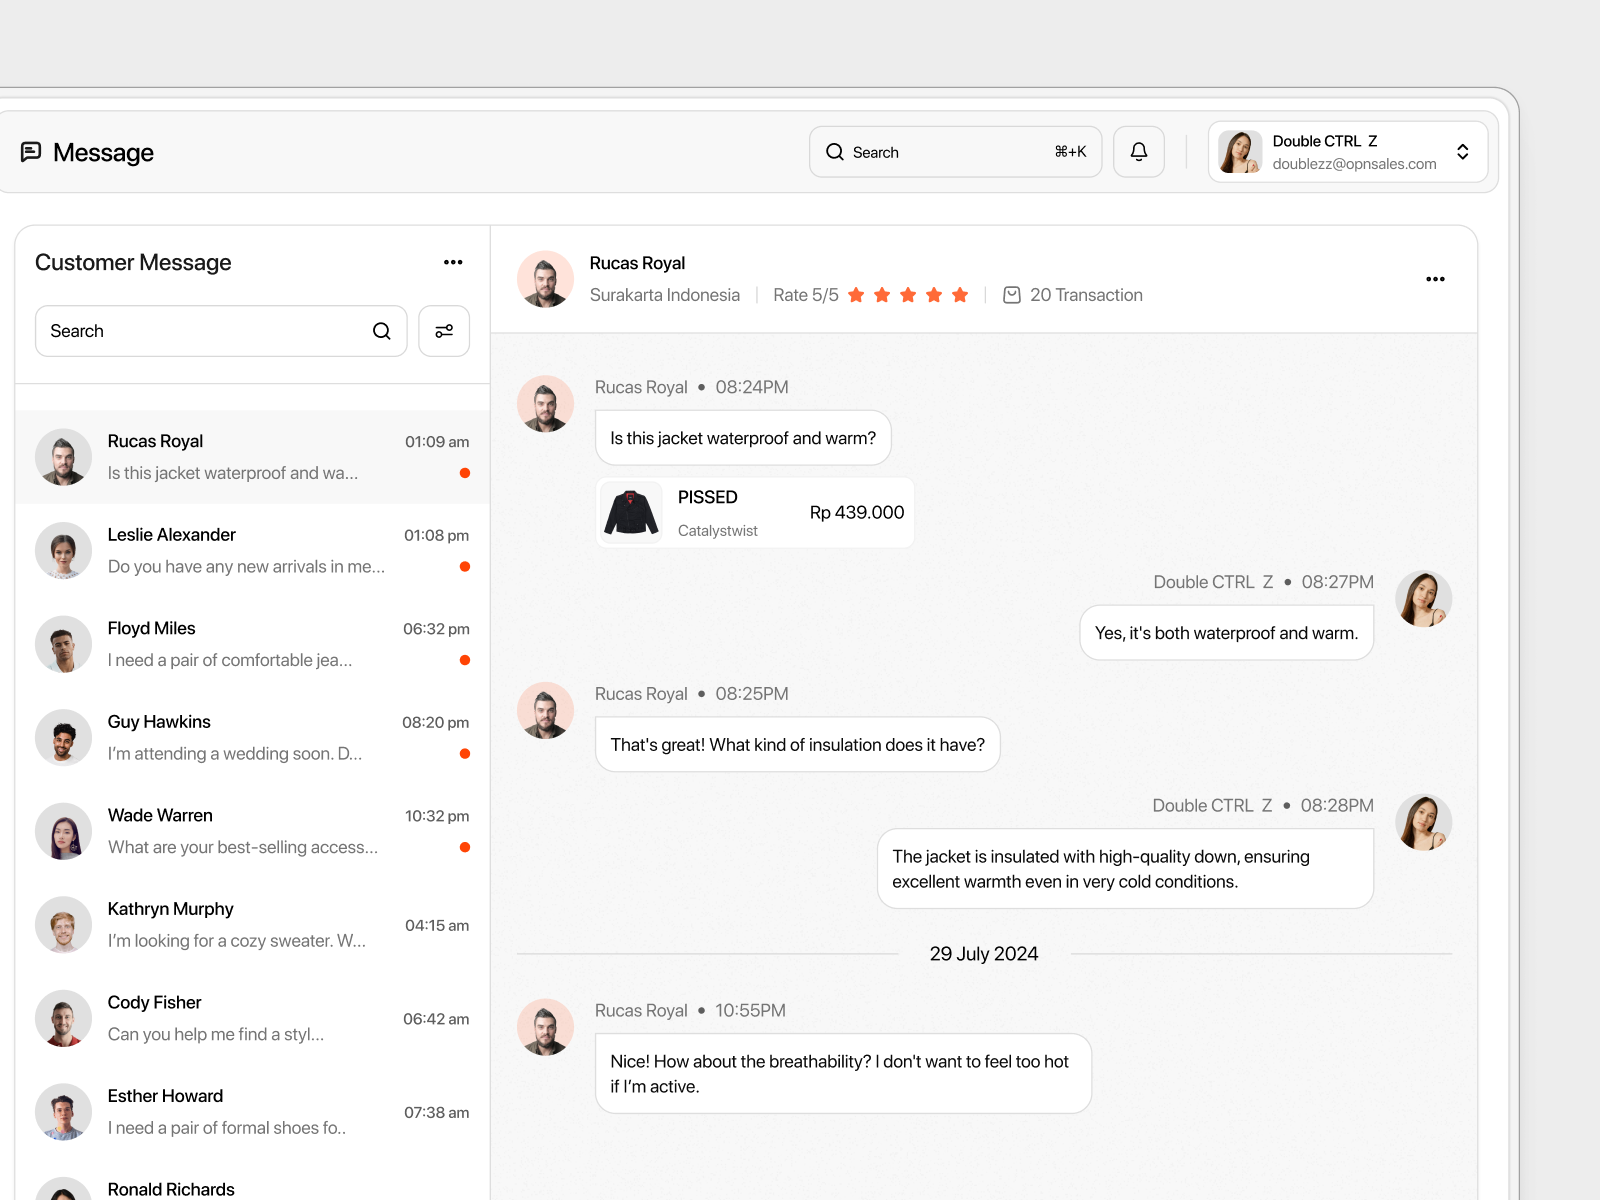Click 'Yes, it's both waterproof and warm.' bubble

tap(1226, 633)
